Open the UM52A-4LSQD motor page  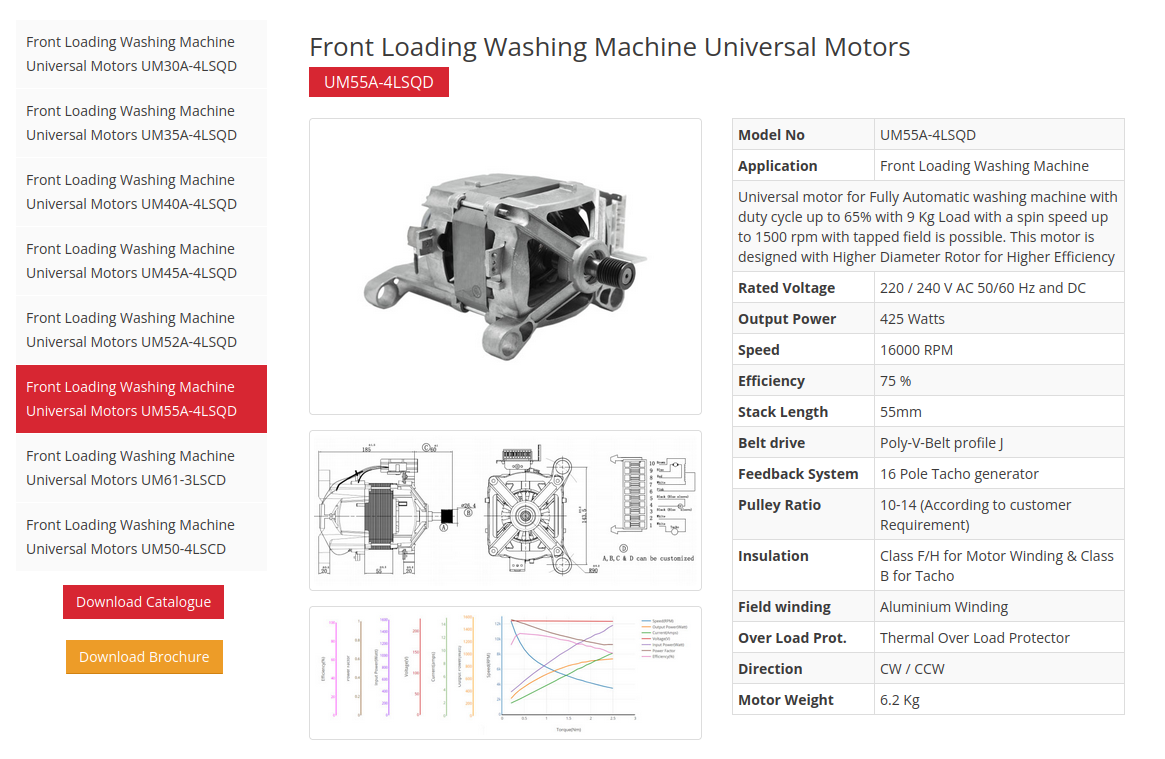141,330
